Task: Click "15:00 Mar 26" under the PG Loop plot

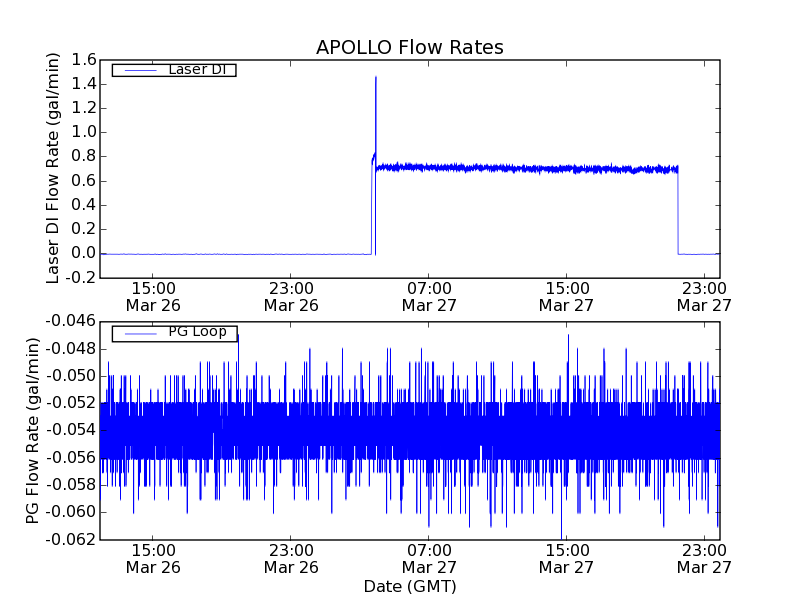Action: coord(153,559)
